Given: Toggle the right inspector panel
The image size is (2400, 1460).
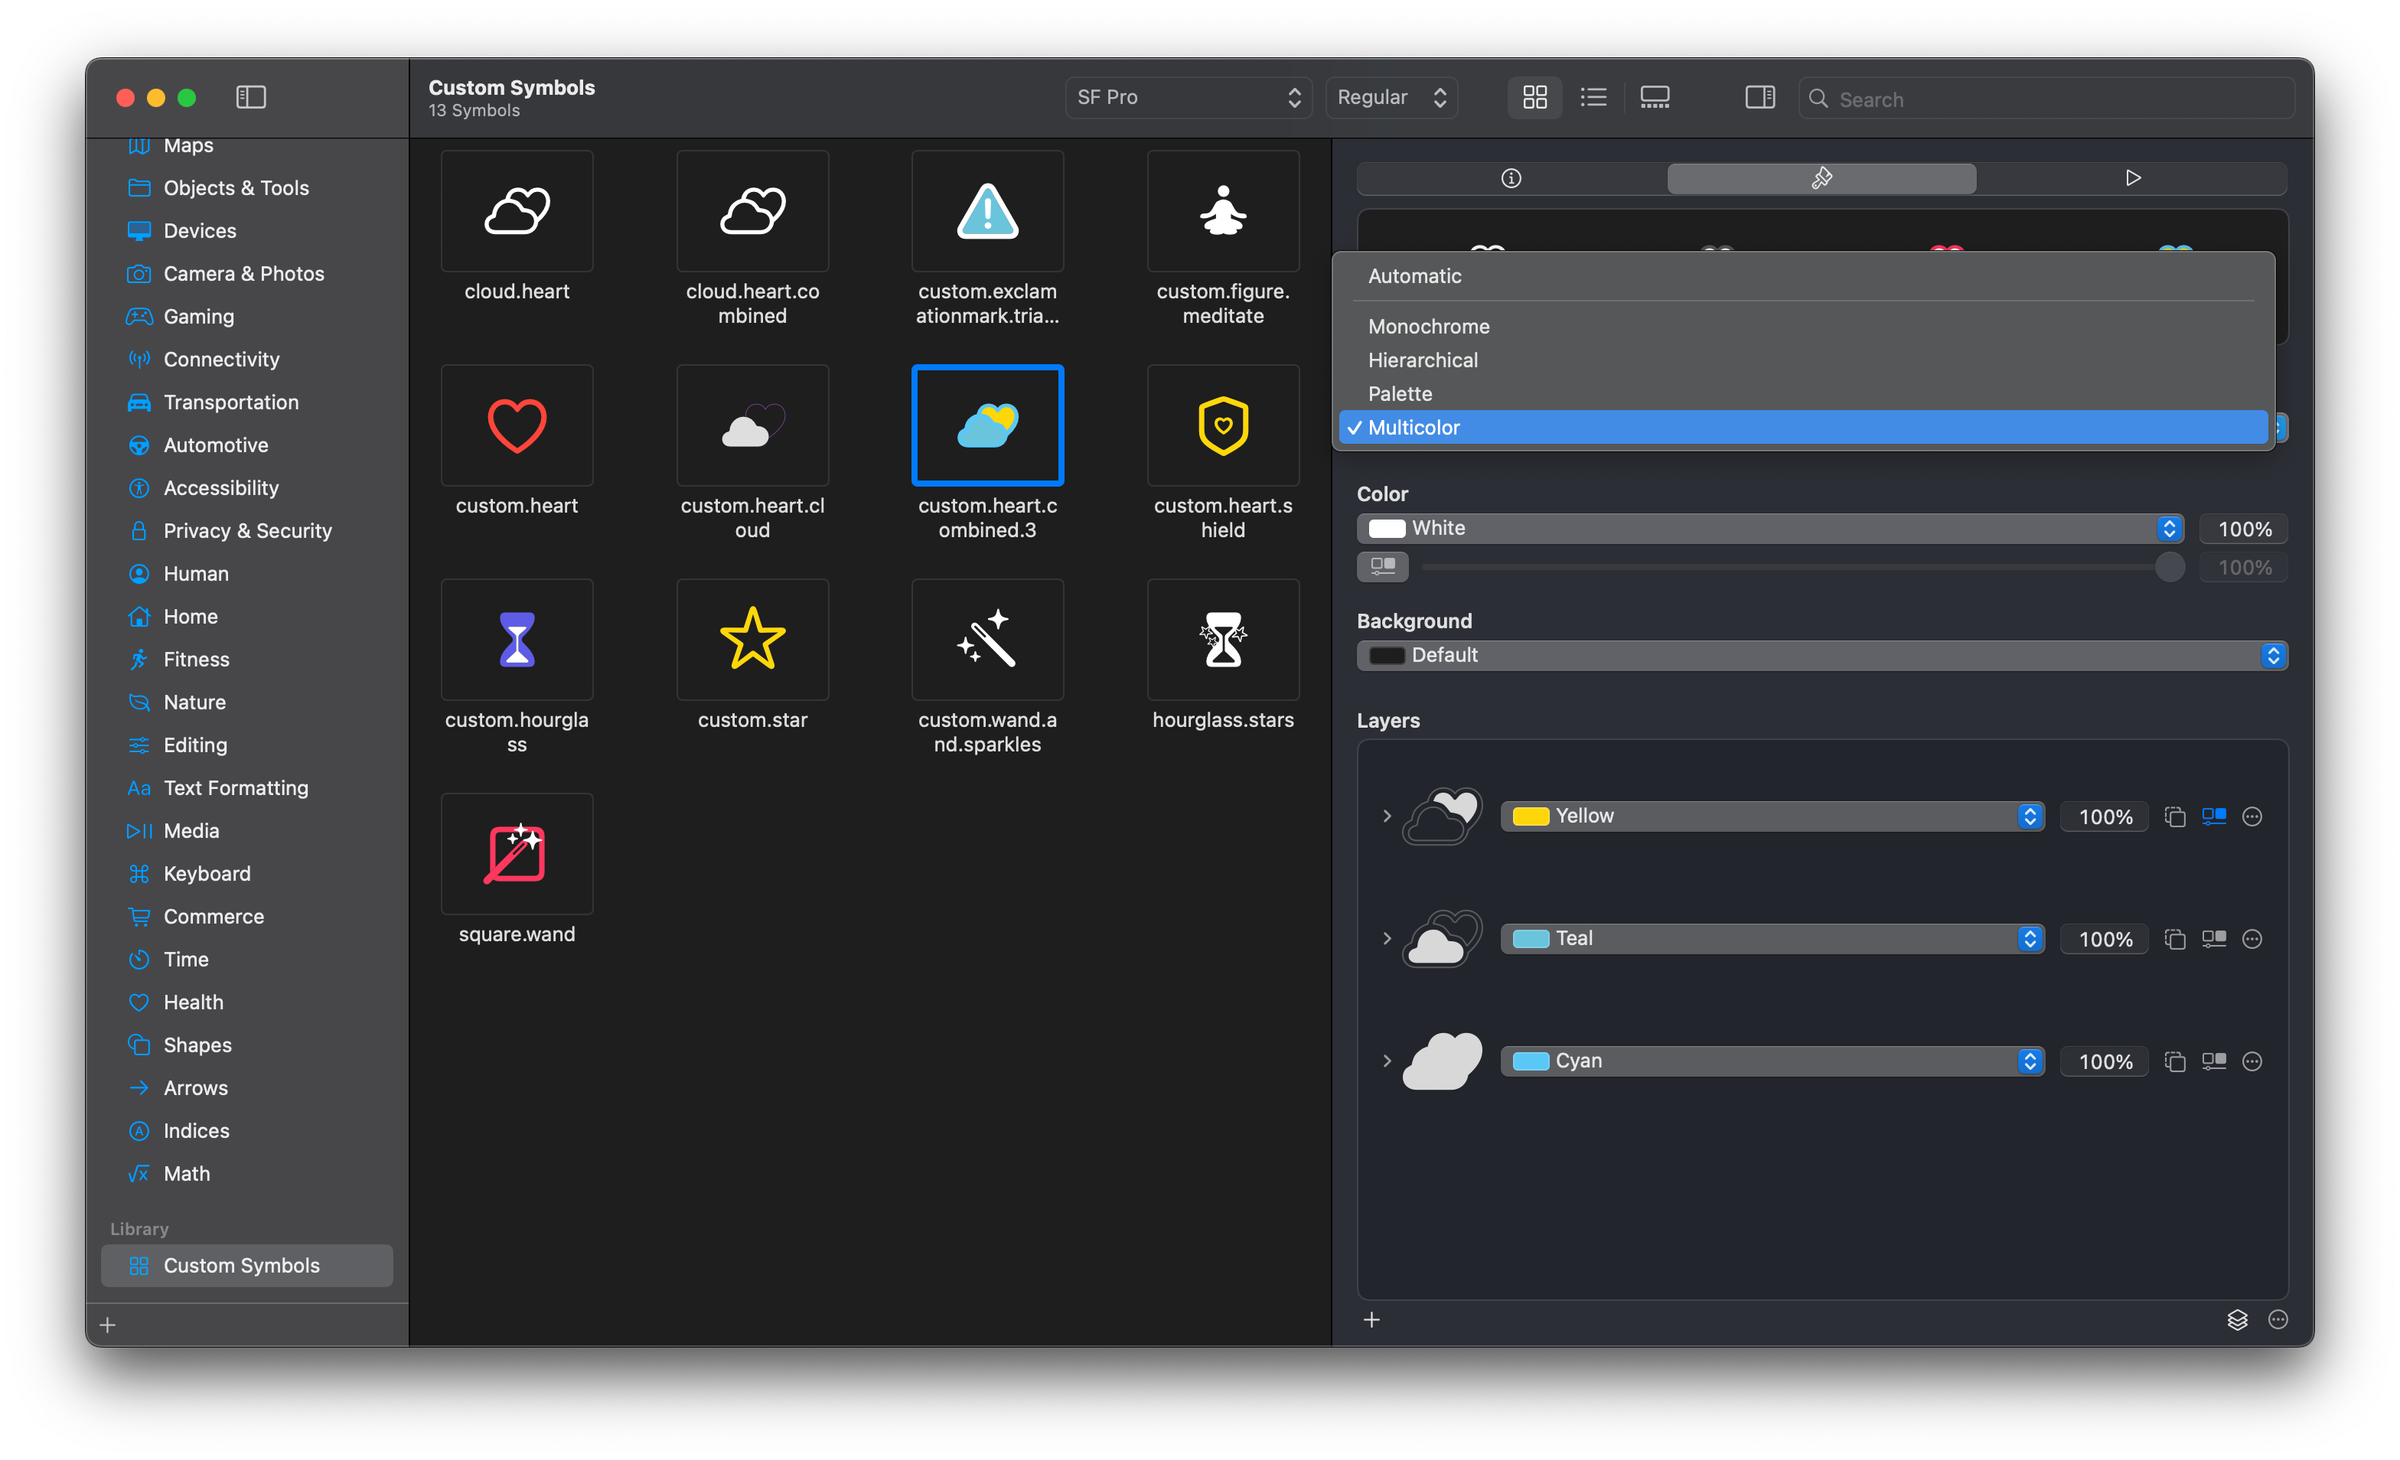Looking at the screenshot, I should tap(1760, 97).
